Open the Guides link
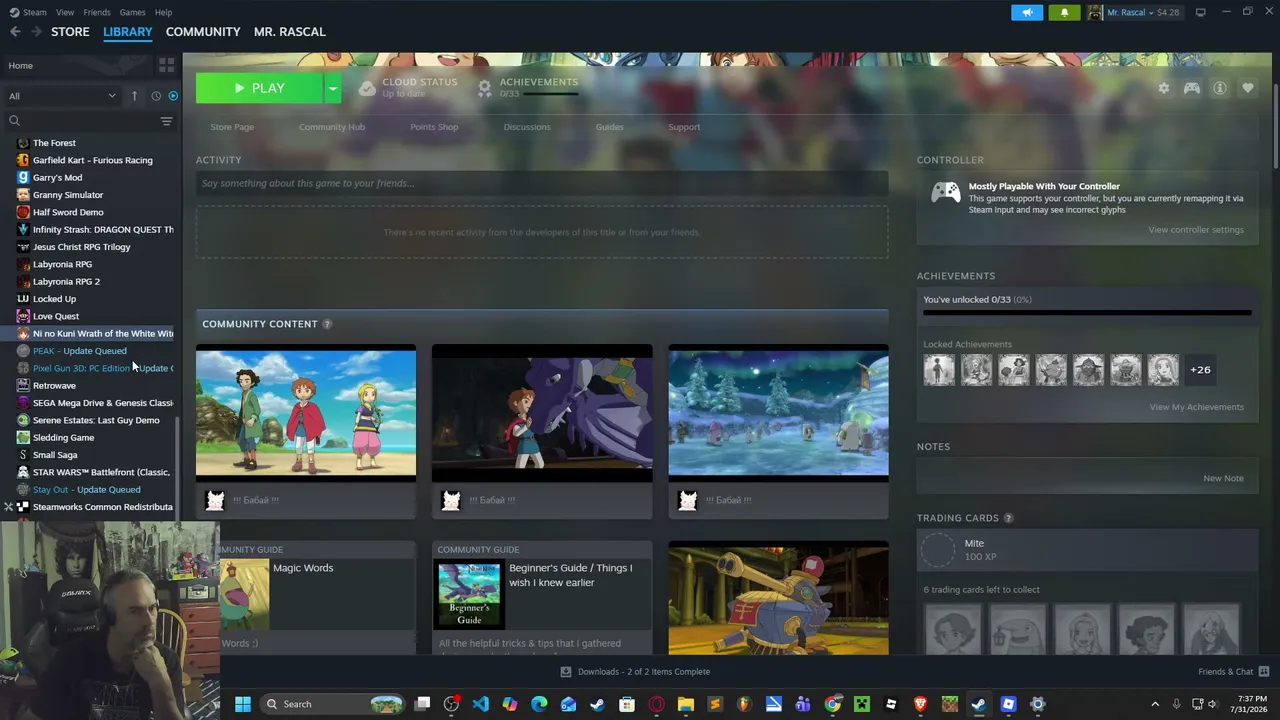1280x720 pixels. point(609,127)
